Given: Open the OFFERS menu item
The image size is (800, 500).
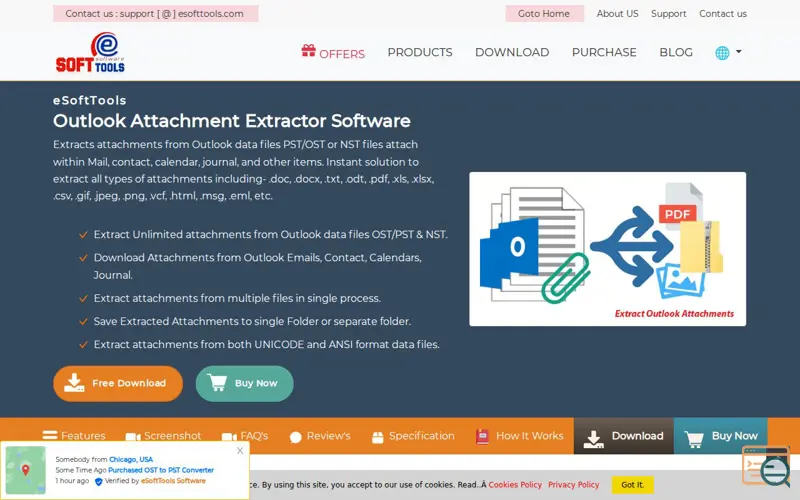Looking at the screenshot, I should coord(333,53).
